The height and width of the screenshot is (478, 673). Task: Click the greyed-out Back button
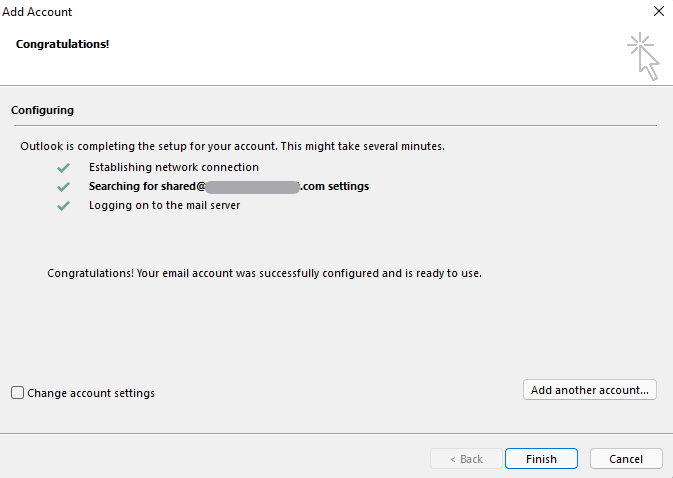pos(466,459)
